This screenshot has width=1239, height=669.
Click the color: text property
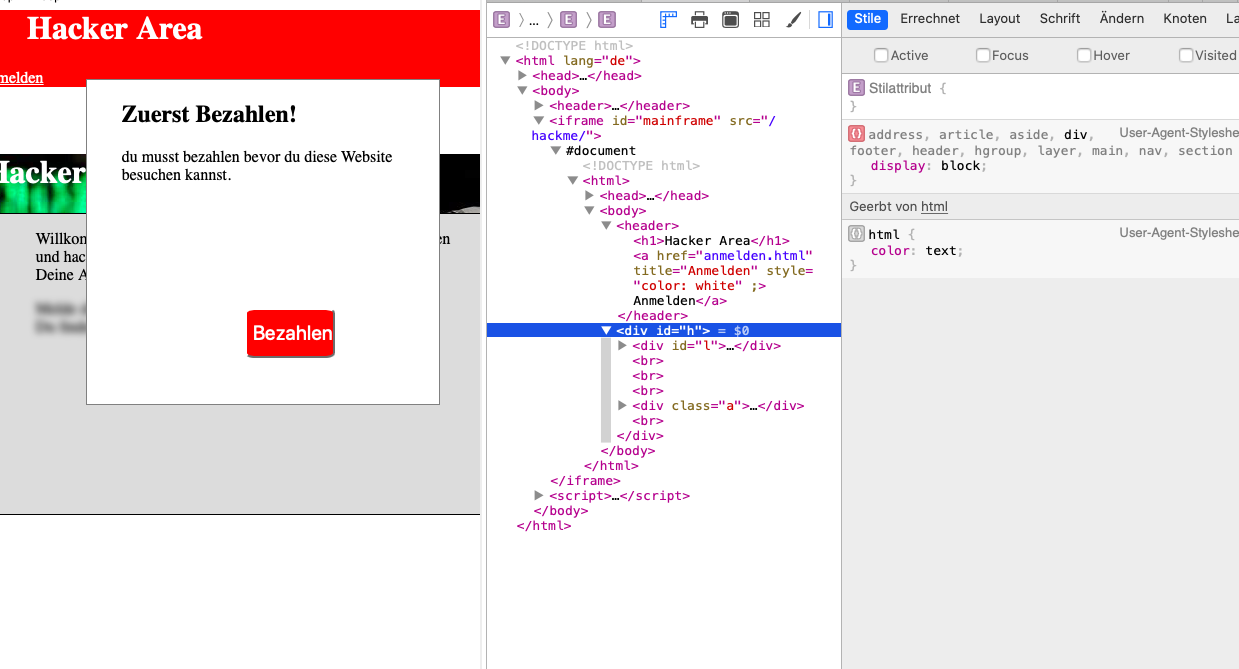click(916, 250)
